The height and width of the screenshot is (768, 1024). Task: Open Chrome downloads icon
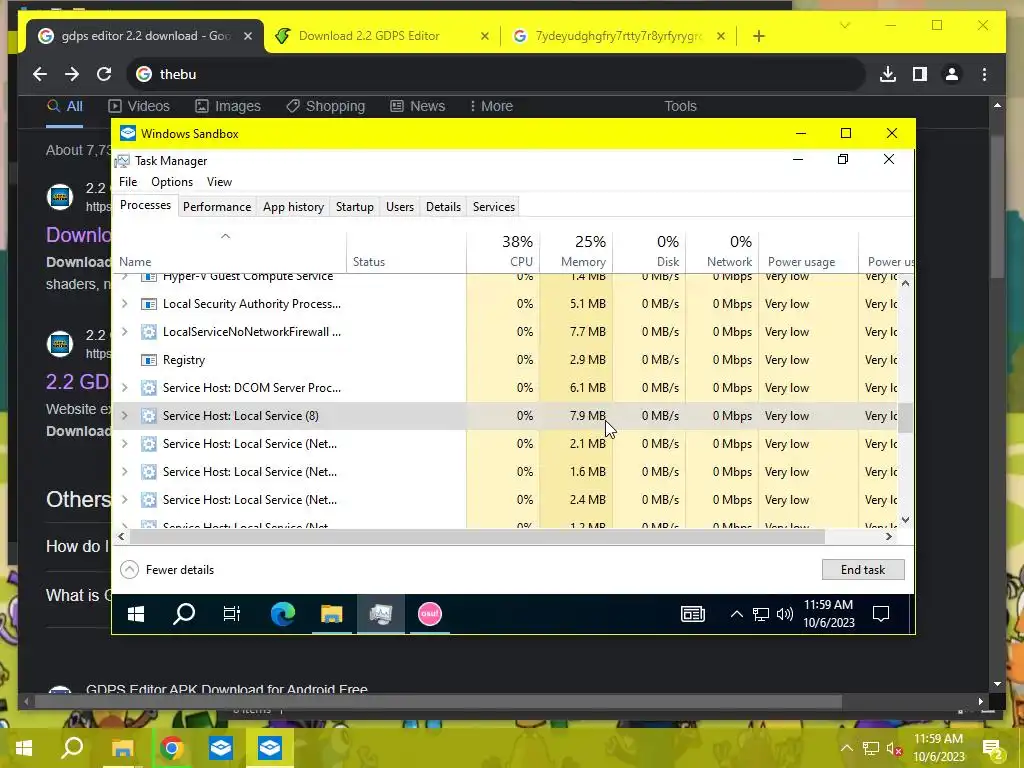(x=888, y=74)
